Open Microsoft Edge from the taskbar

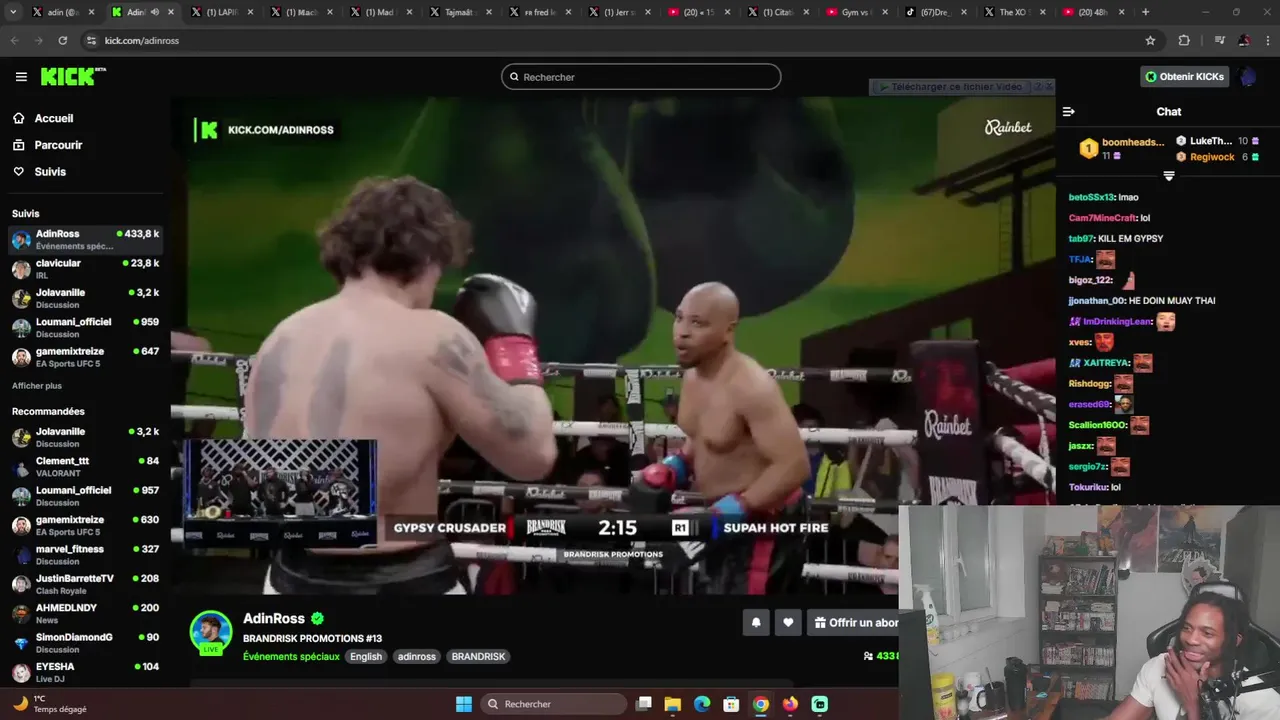point(702,704)
